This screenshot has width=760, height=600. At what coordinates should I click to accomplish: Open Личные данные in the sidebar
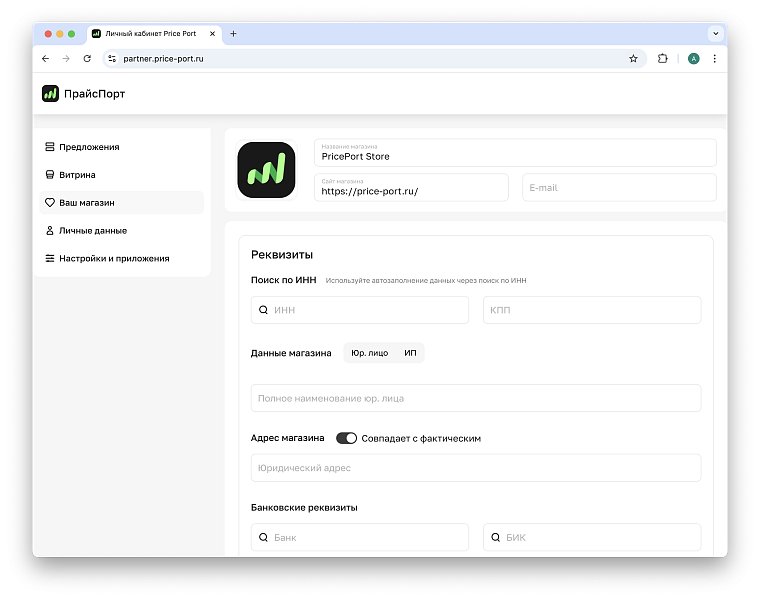[92, 231]
